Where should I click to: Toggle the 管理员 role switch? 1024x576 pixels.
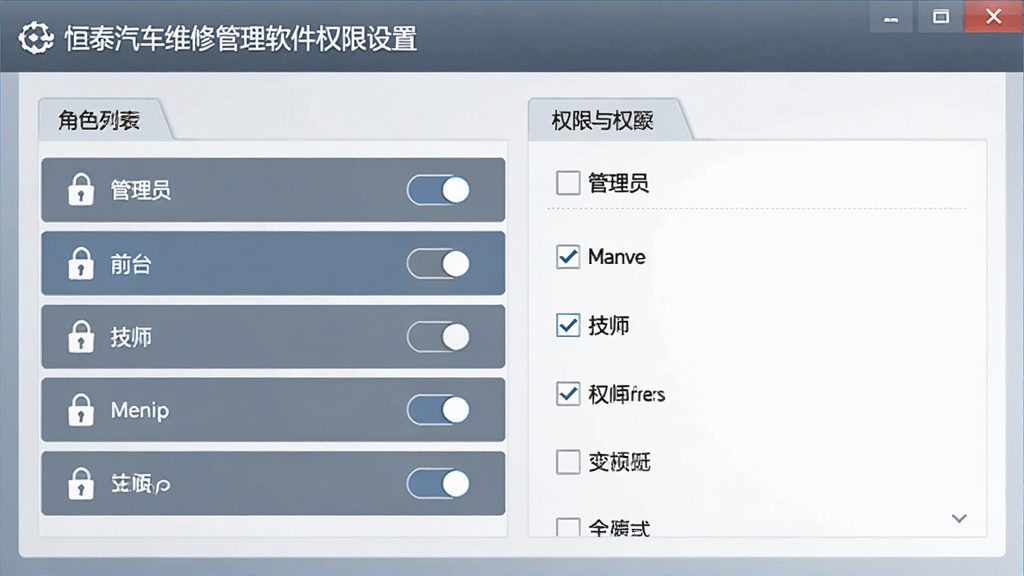tap(438, 191)
